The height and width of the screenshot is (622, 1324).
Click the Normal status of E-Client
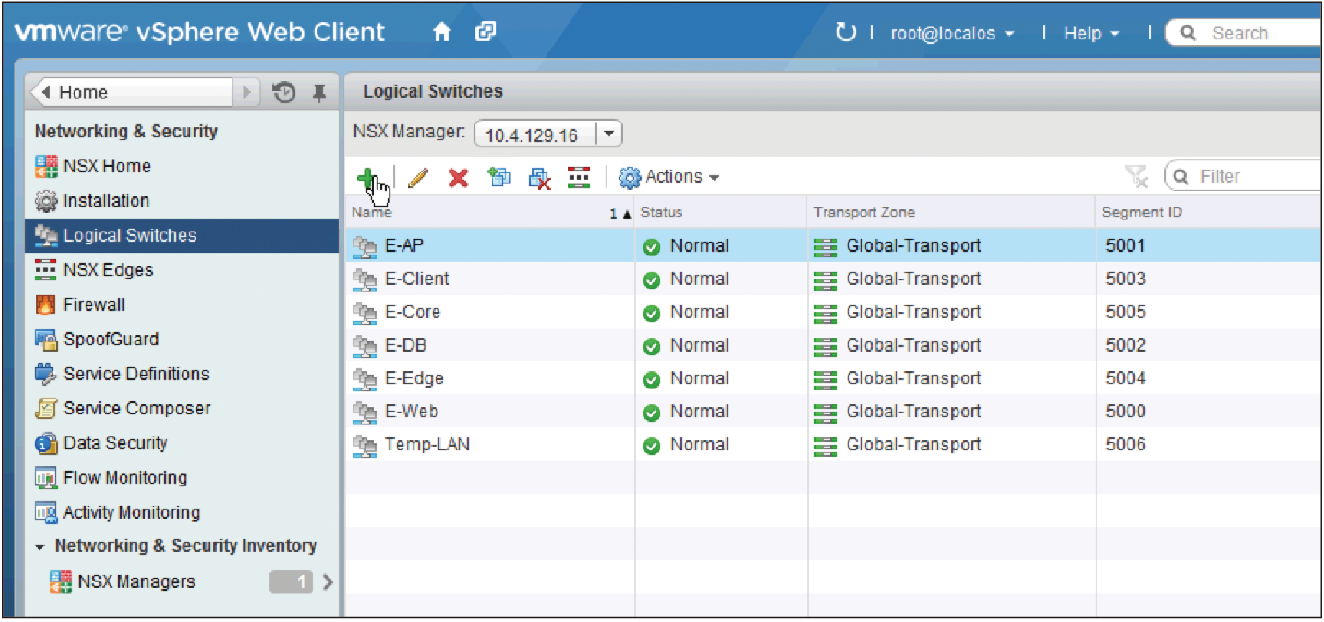pyautogui.click(x=699, y=279)
